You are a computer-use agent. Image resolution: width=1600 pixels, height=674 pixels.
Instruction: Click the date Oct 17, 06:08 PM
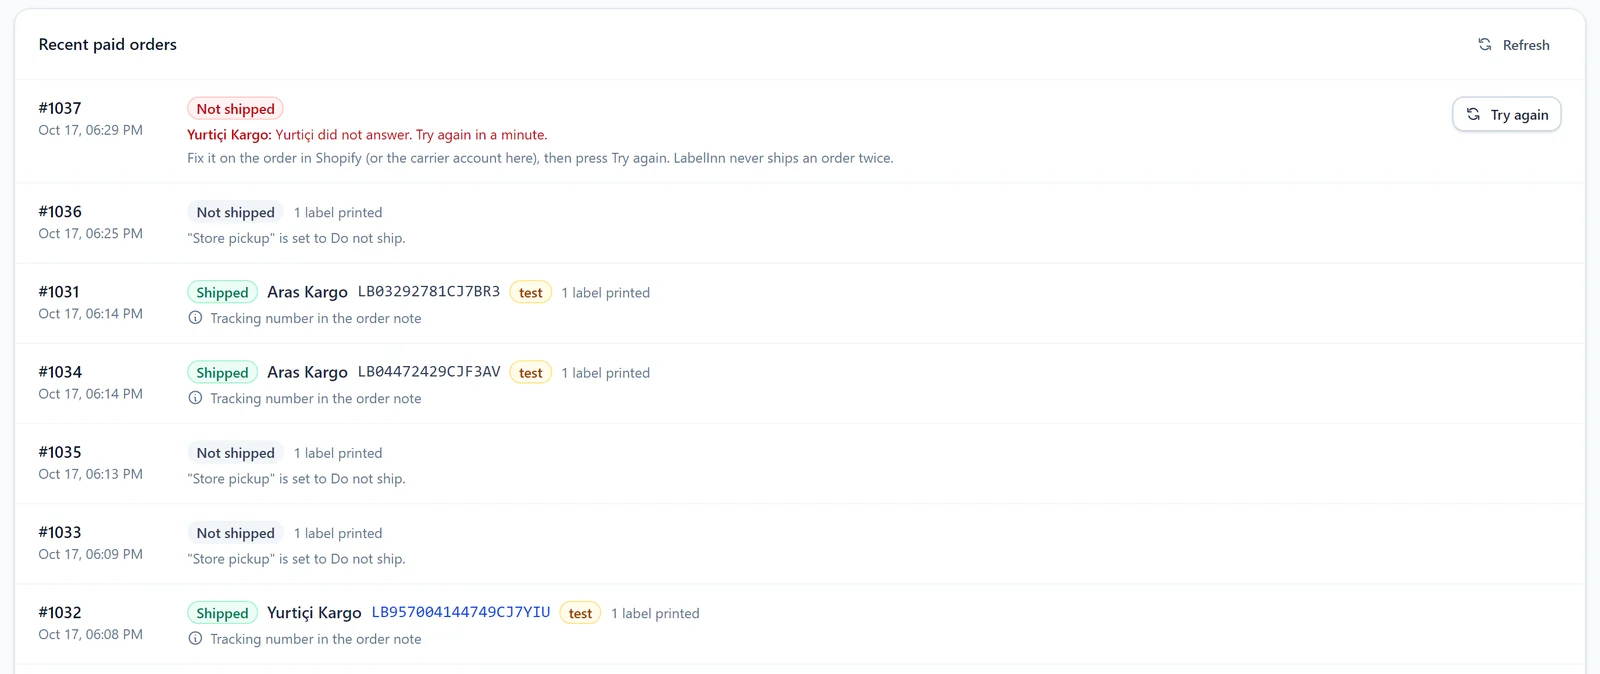90,634
